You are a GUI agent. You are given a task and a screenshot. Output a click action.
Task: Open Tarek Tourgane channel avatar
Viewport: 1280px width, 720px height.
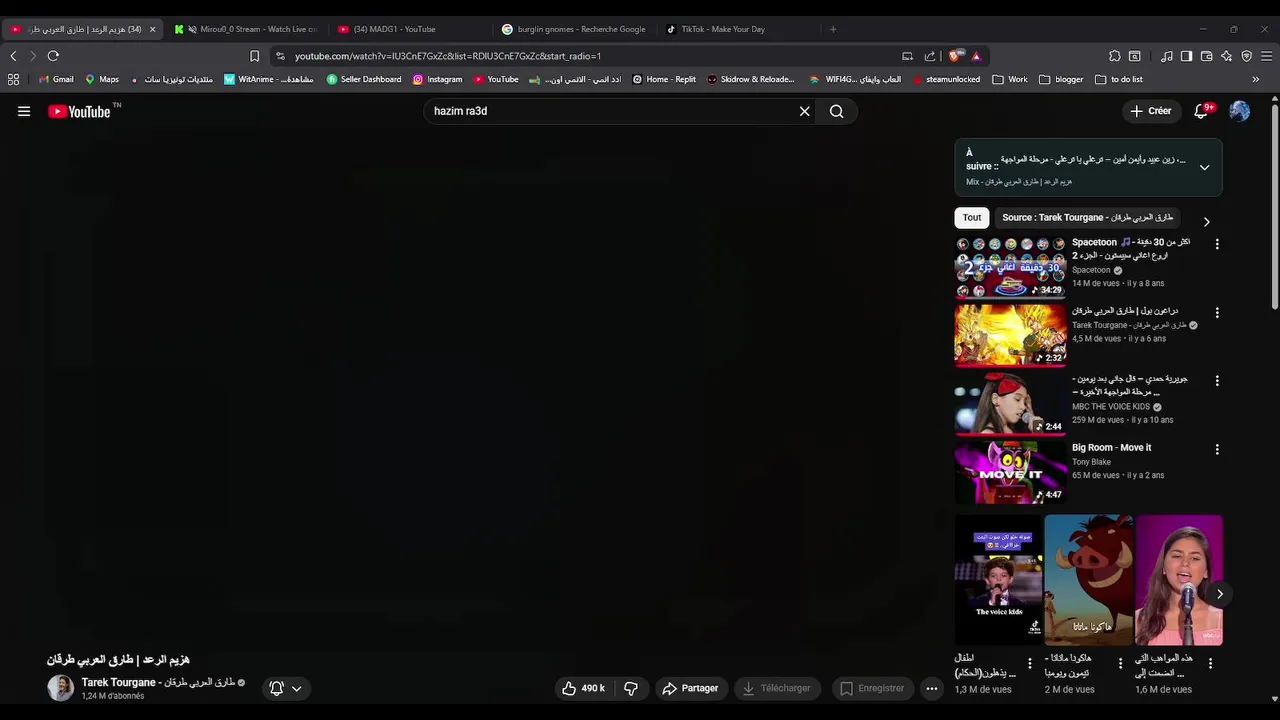61,688
